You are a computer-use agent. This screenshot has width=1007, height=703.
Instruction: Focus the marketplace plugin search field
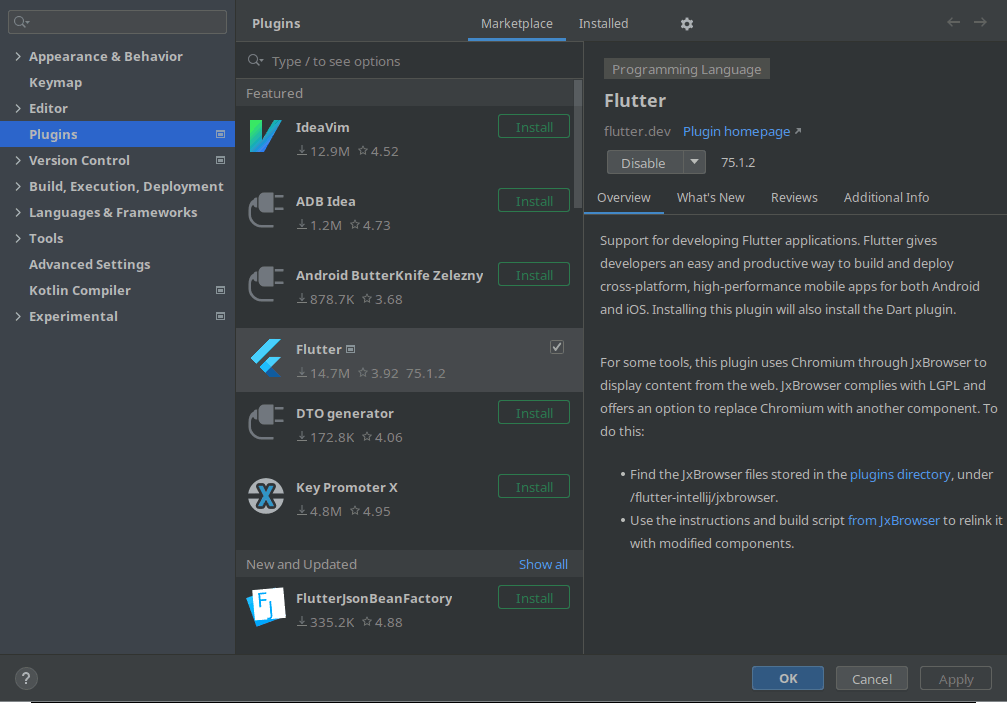point(410,61)
